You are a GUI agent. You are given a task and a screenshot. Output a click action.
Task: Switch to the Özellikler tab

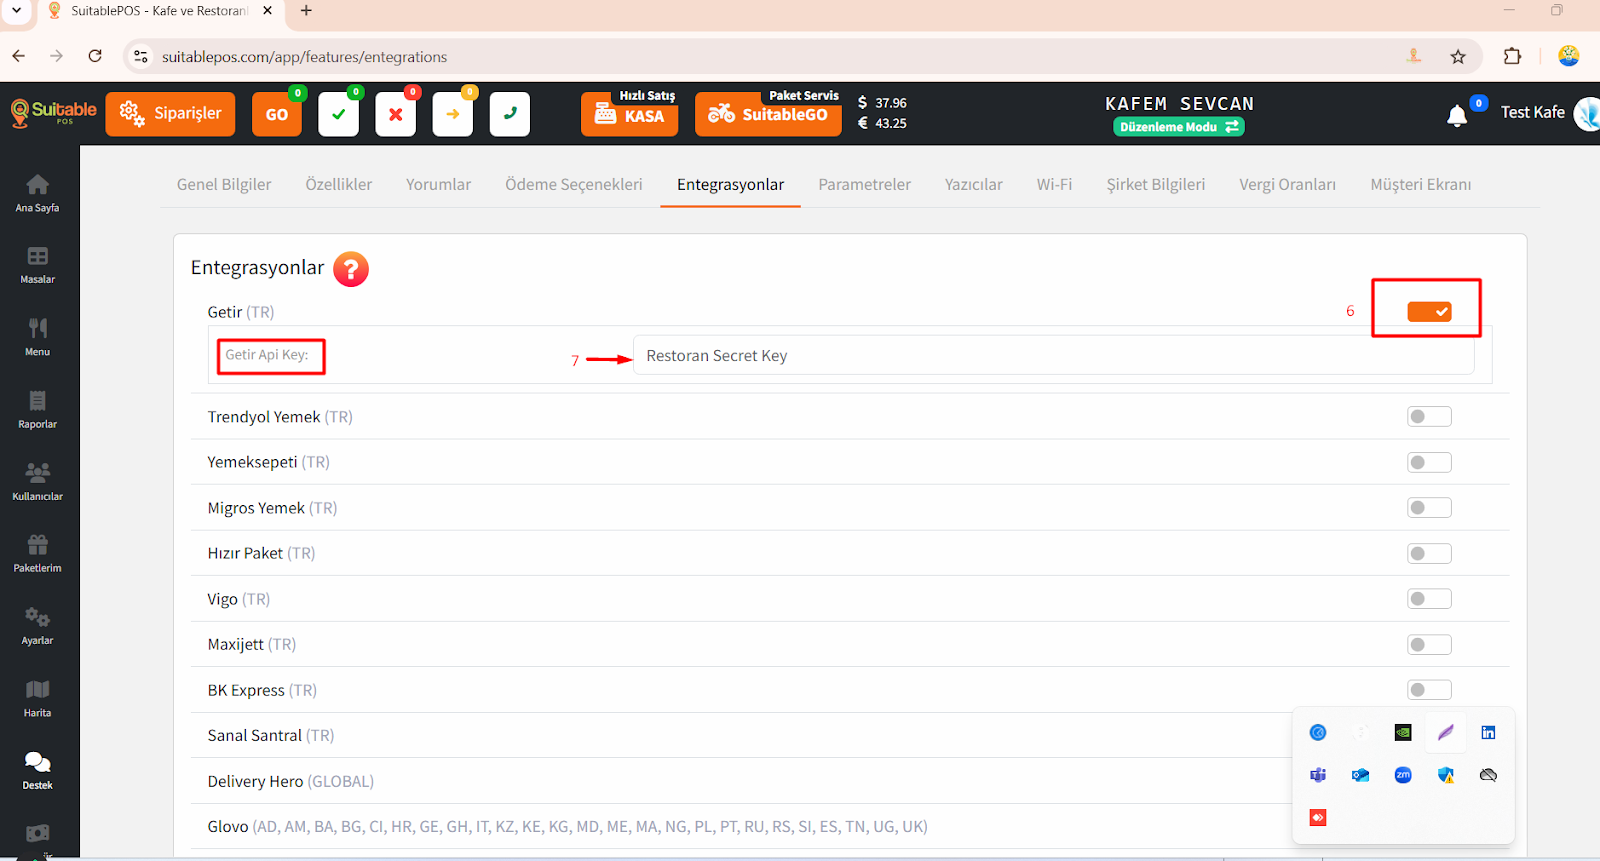339,184
